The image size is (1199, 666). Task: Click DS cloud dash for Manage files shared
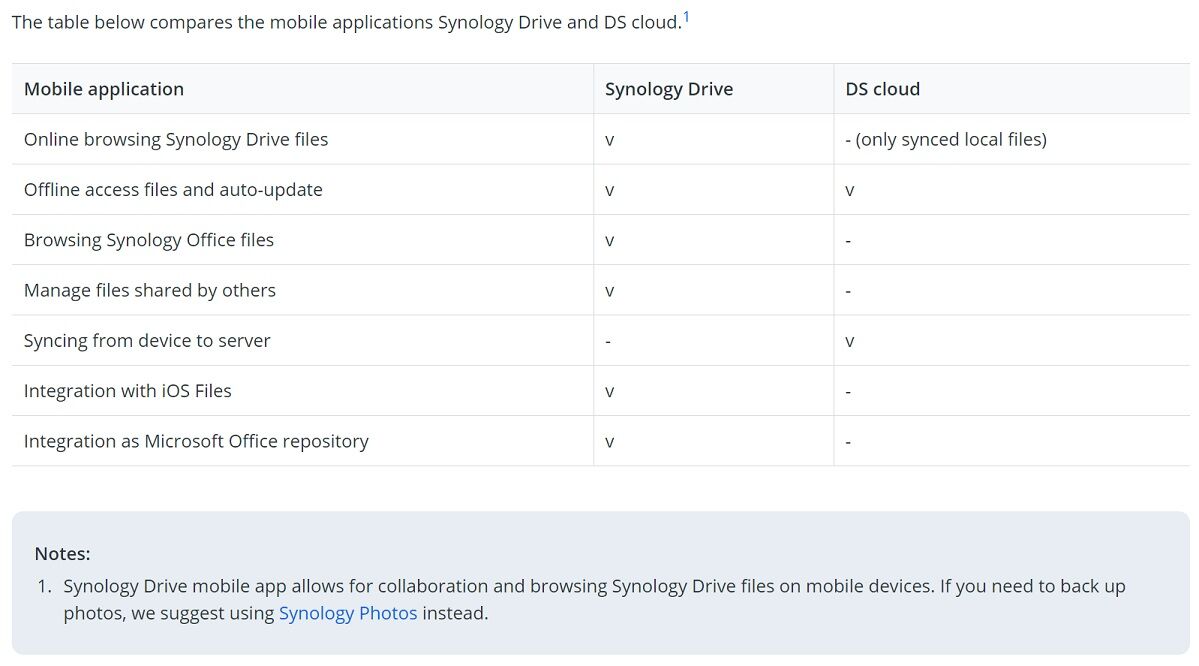[848, 292]
